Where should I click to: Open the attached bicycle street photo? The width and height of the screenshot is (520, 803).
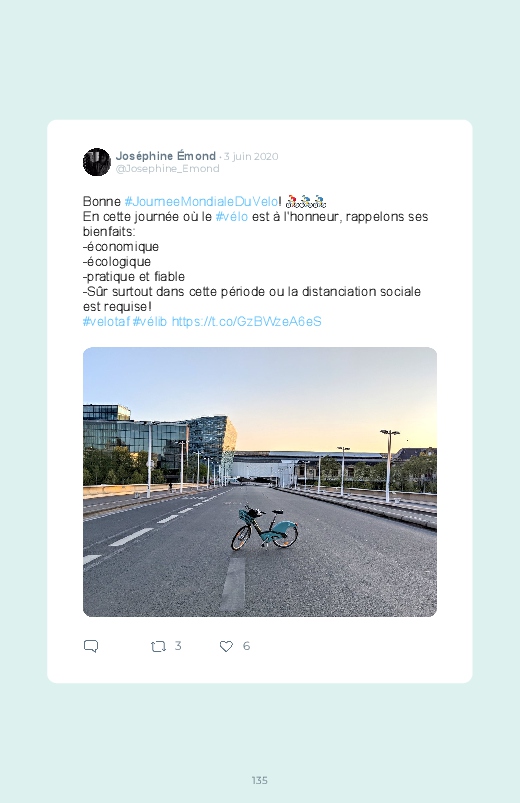point(260,482)
